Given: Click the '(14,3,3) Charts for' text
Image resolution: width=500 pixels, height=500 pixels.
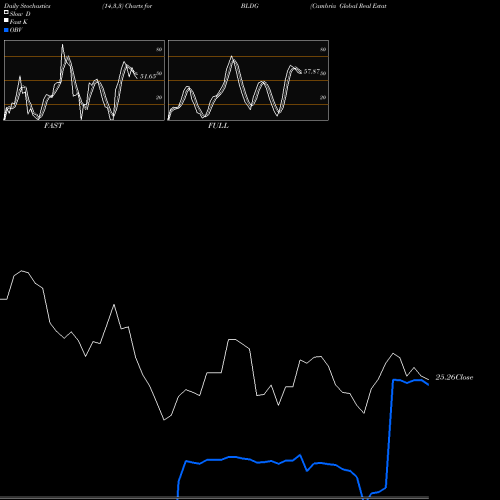Looking at the screenshot, I should pyautogui.click(x=127, y=6).
